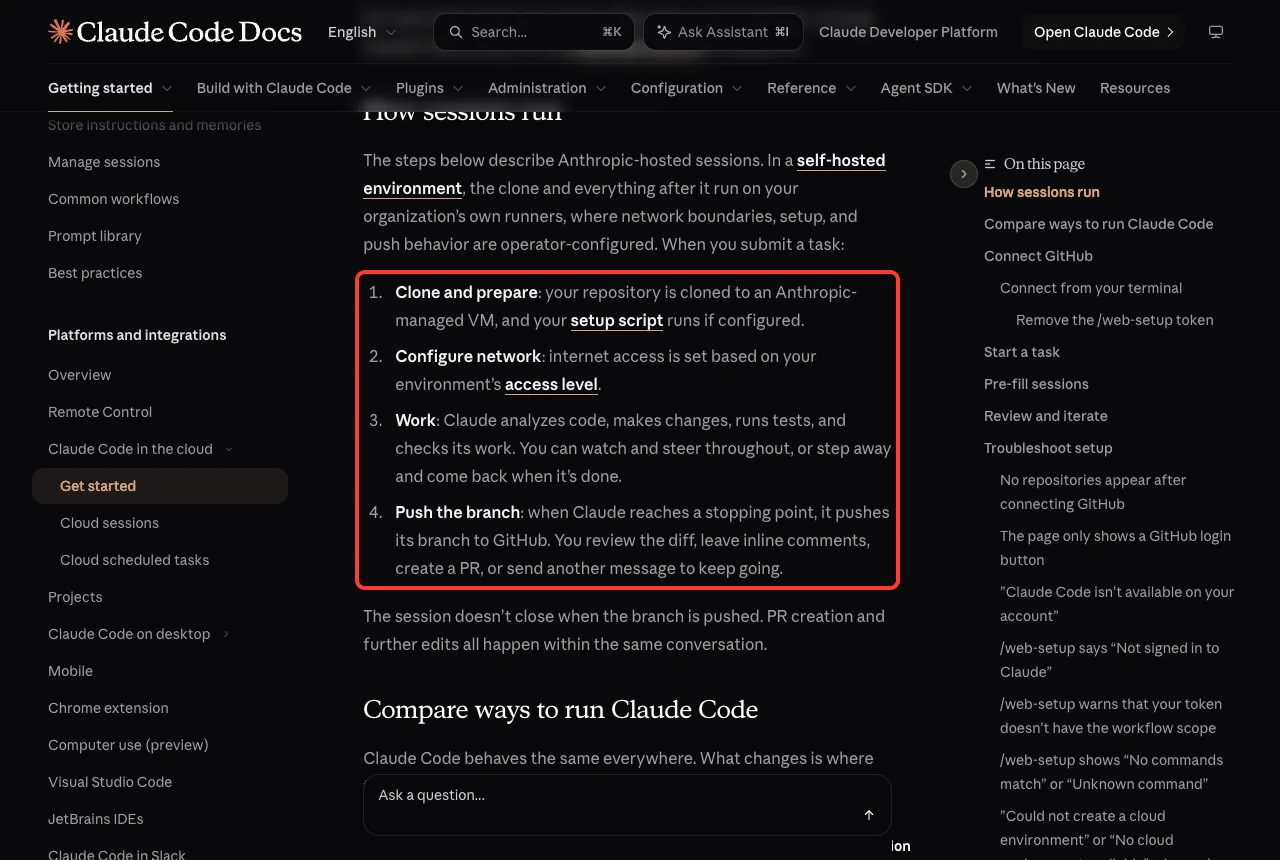
Task: Expand the Claude Code on desktop section
Action: [x=226, y=634]
